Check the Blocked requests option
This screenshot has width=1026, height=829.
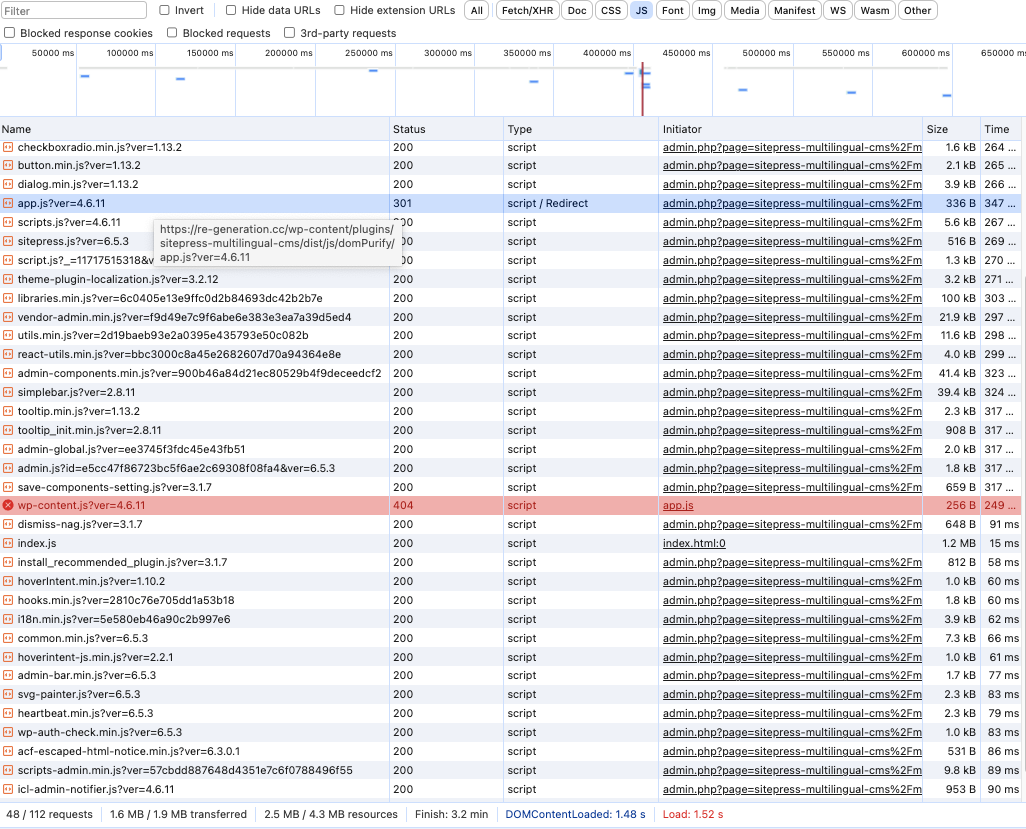[172, 33]
